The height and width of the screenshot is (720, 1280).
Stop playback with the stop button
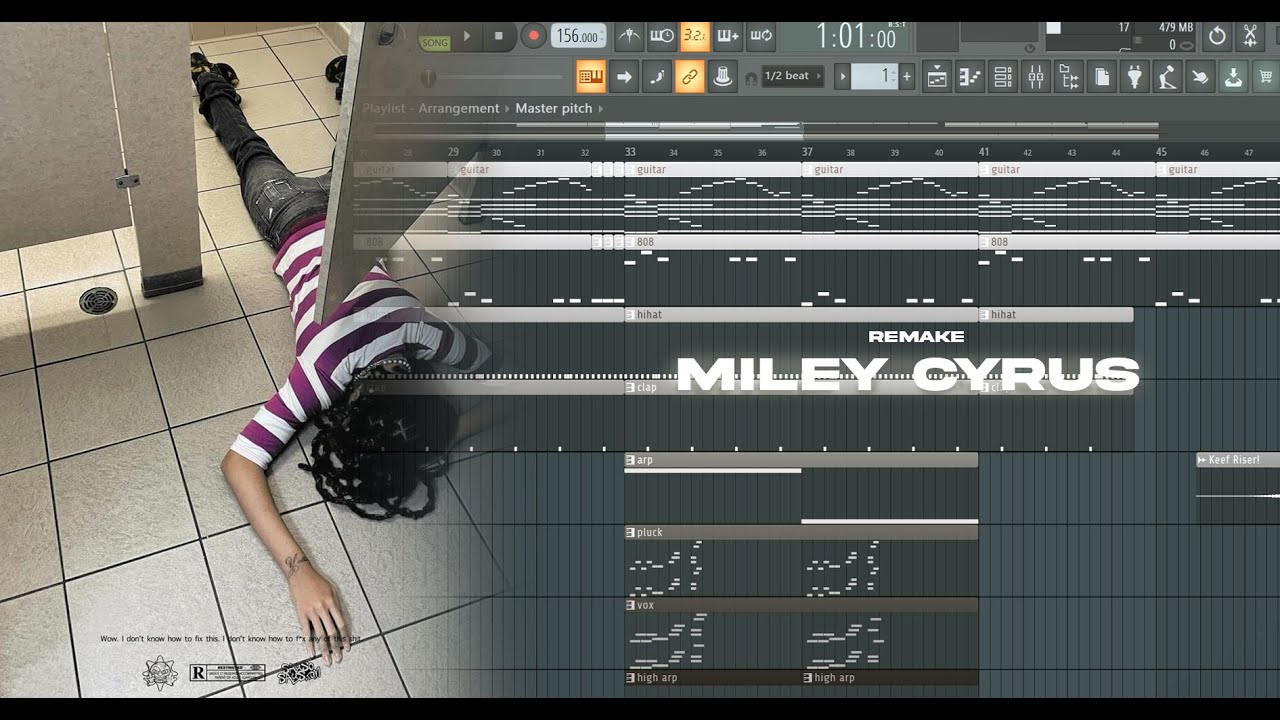coord(499,37)
